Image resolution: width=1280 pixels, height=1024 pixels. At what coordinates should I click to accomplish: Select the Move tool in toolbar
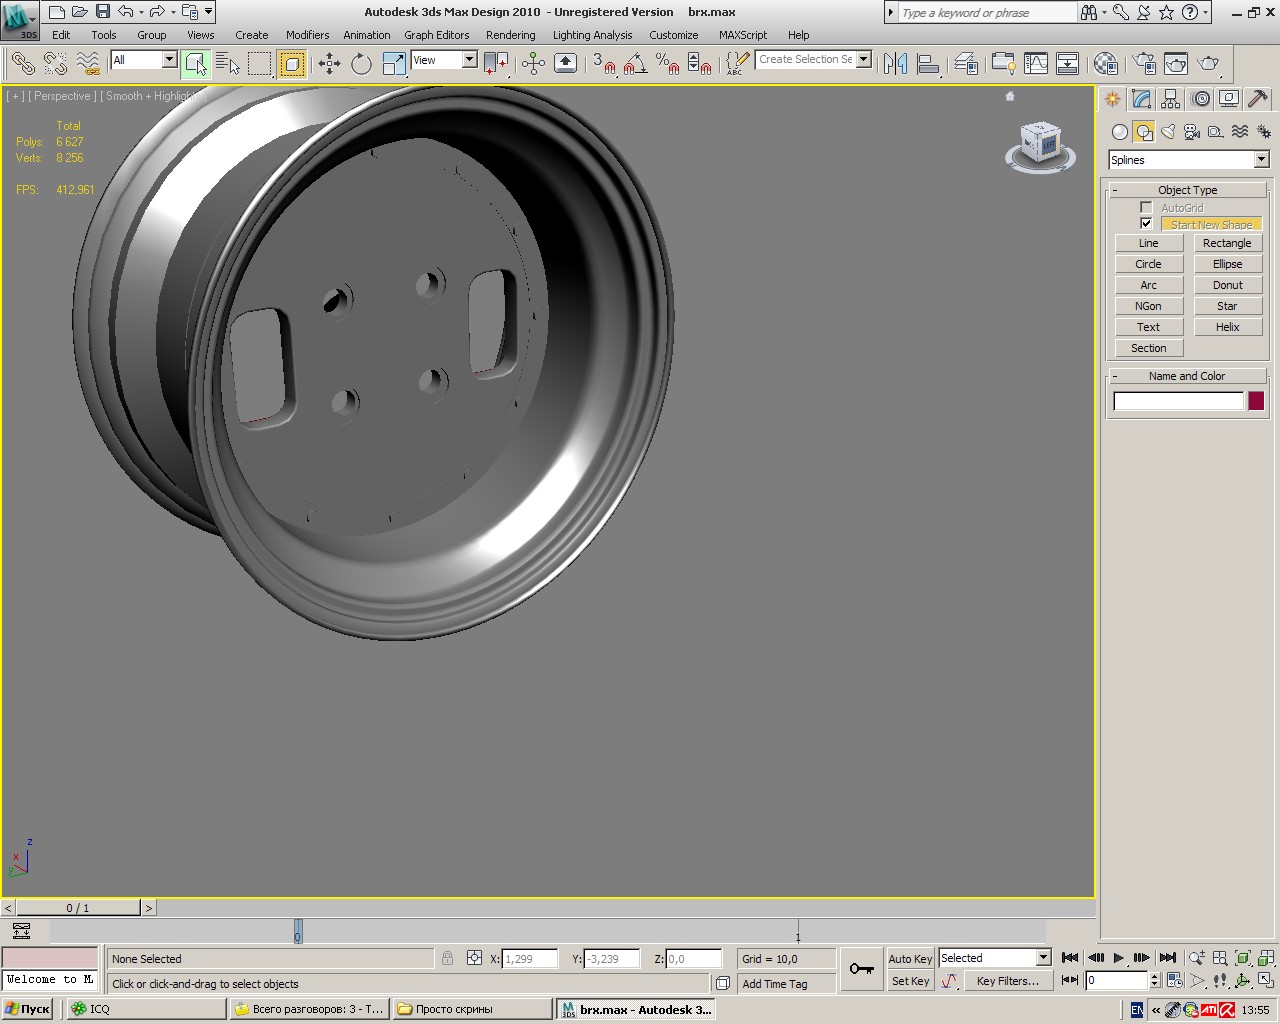pyautogui.click(x=329, y=64)
